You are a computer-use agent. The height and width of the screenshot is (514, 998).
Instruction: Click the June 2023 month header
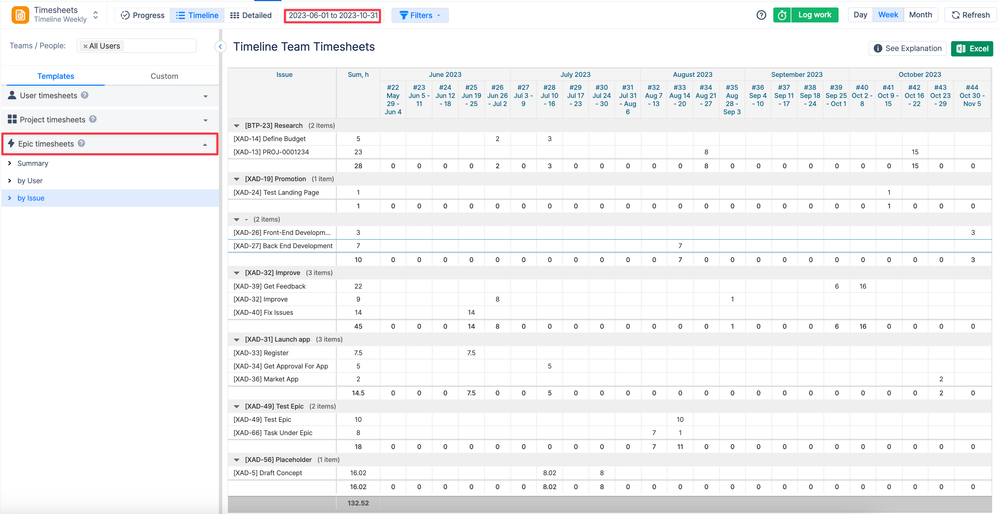click(445, 74)
